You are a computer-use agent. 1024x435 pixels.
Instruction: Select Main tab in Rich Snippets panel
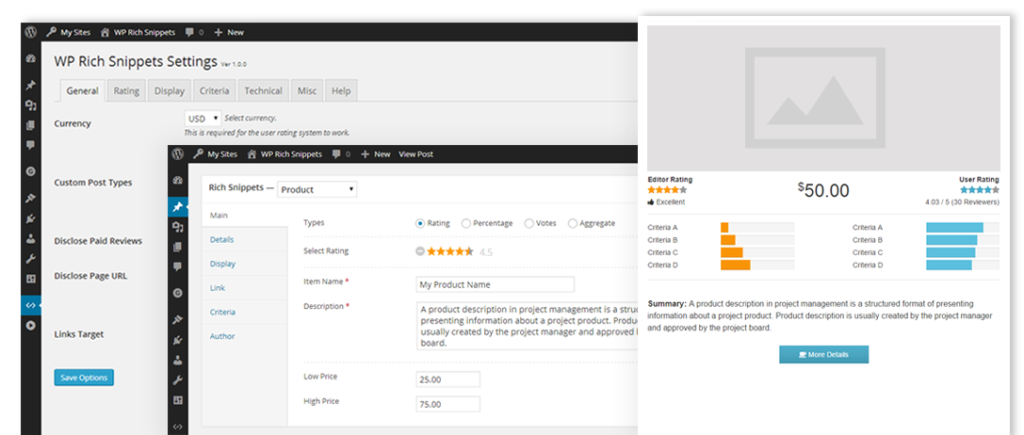(244, 216)
